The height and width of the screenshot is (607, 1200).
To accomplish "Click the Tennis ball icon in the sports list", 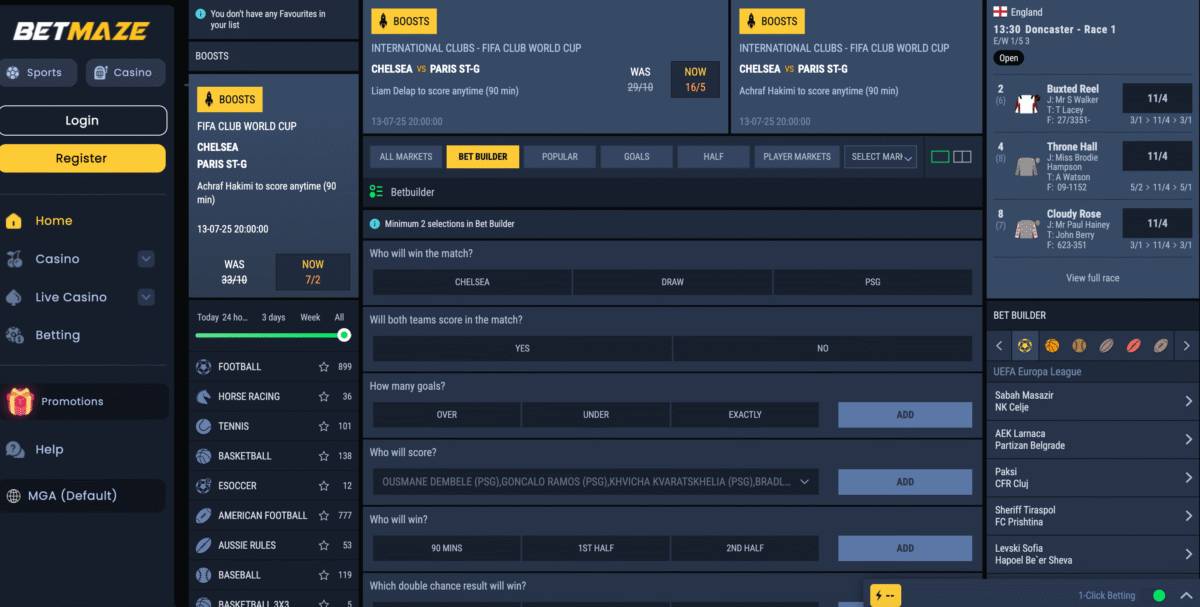I will (204, 426).
